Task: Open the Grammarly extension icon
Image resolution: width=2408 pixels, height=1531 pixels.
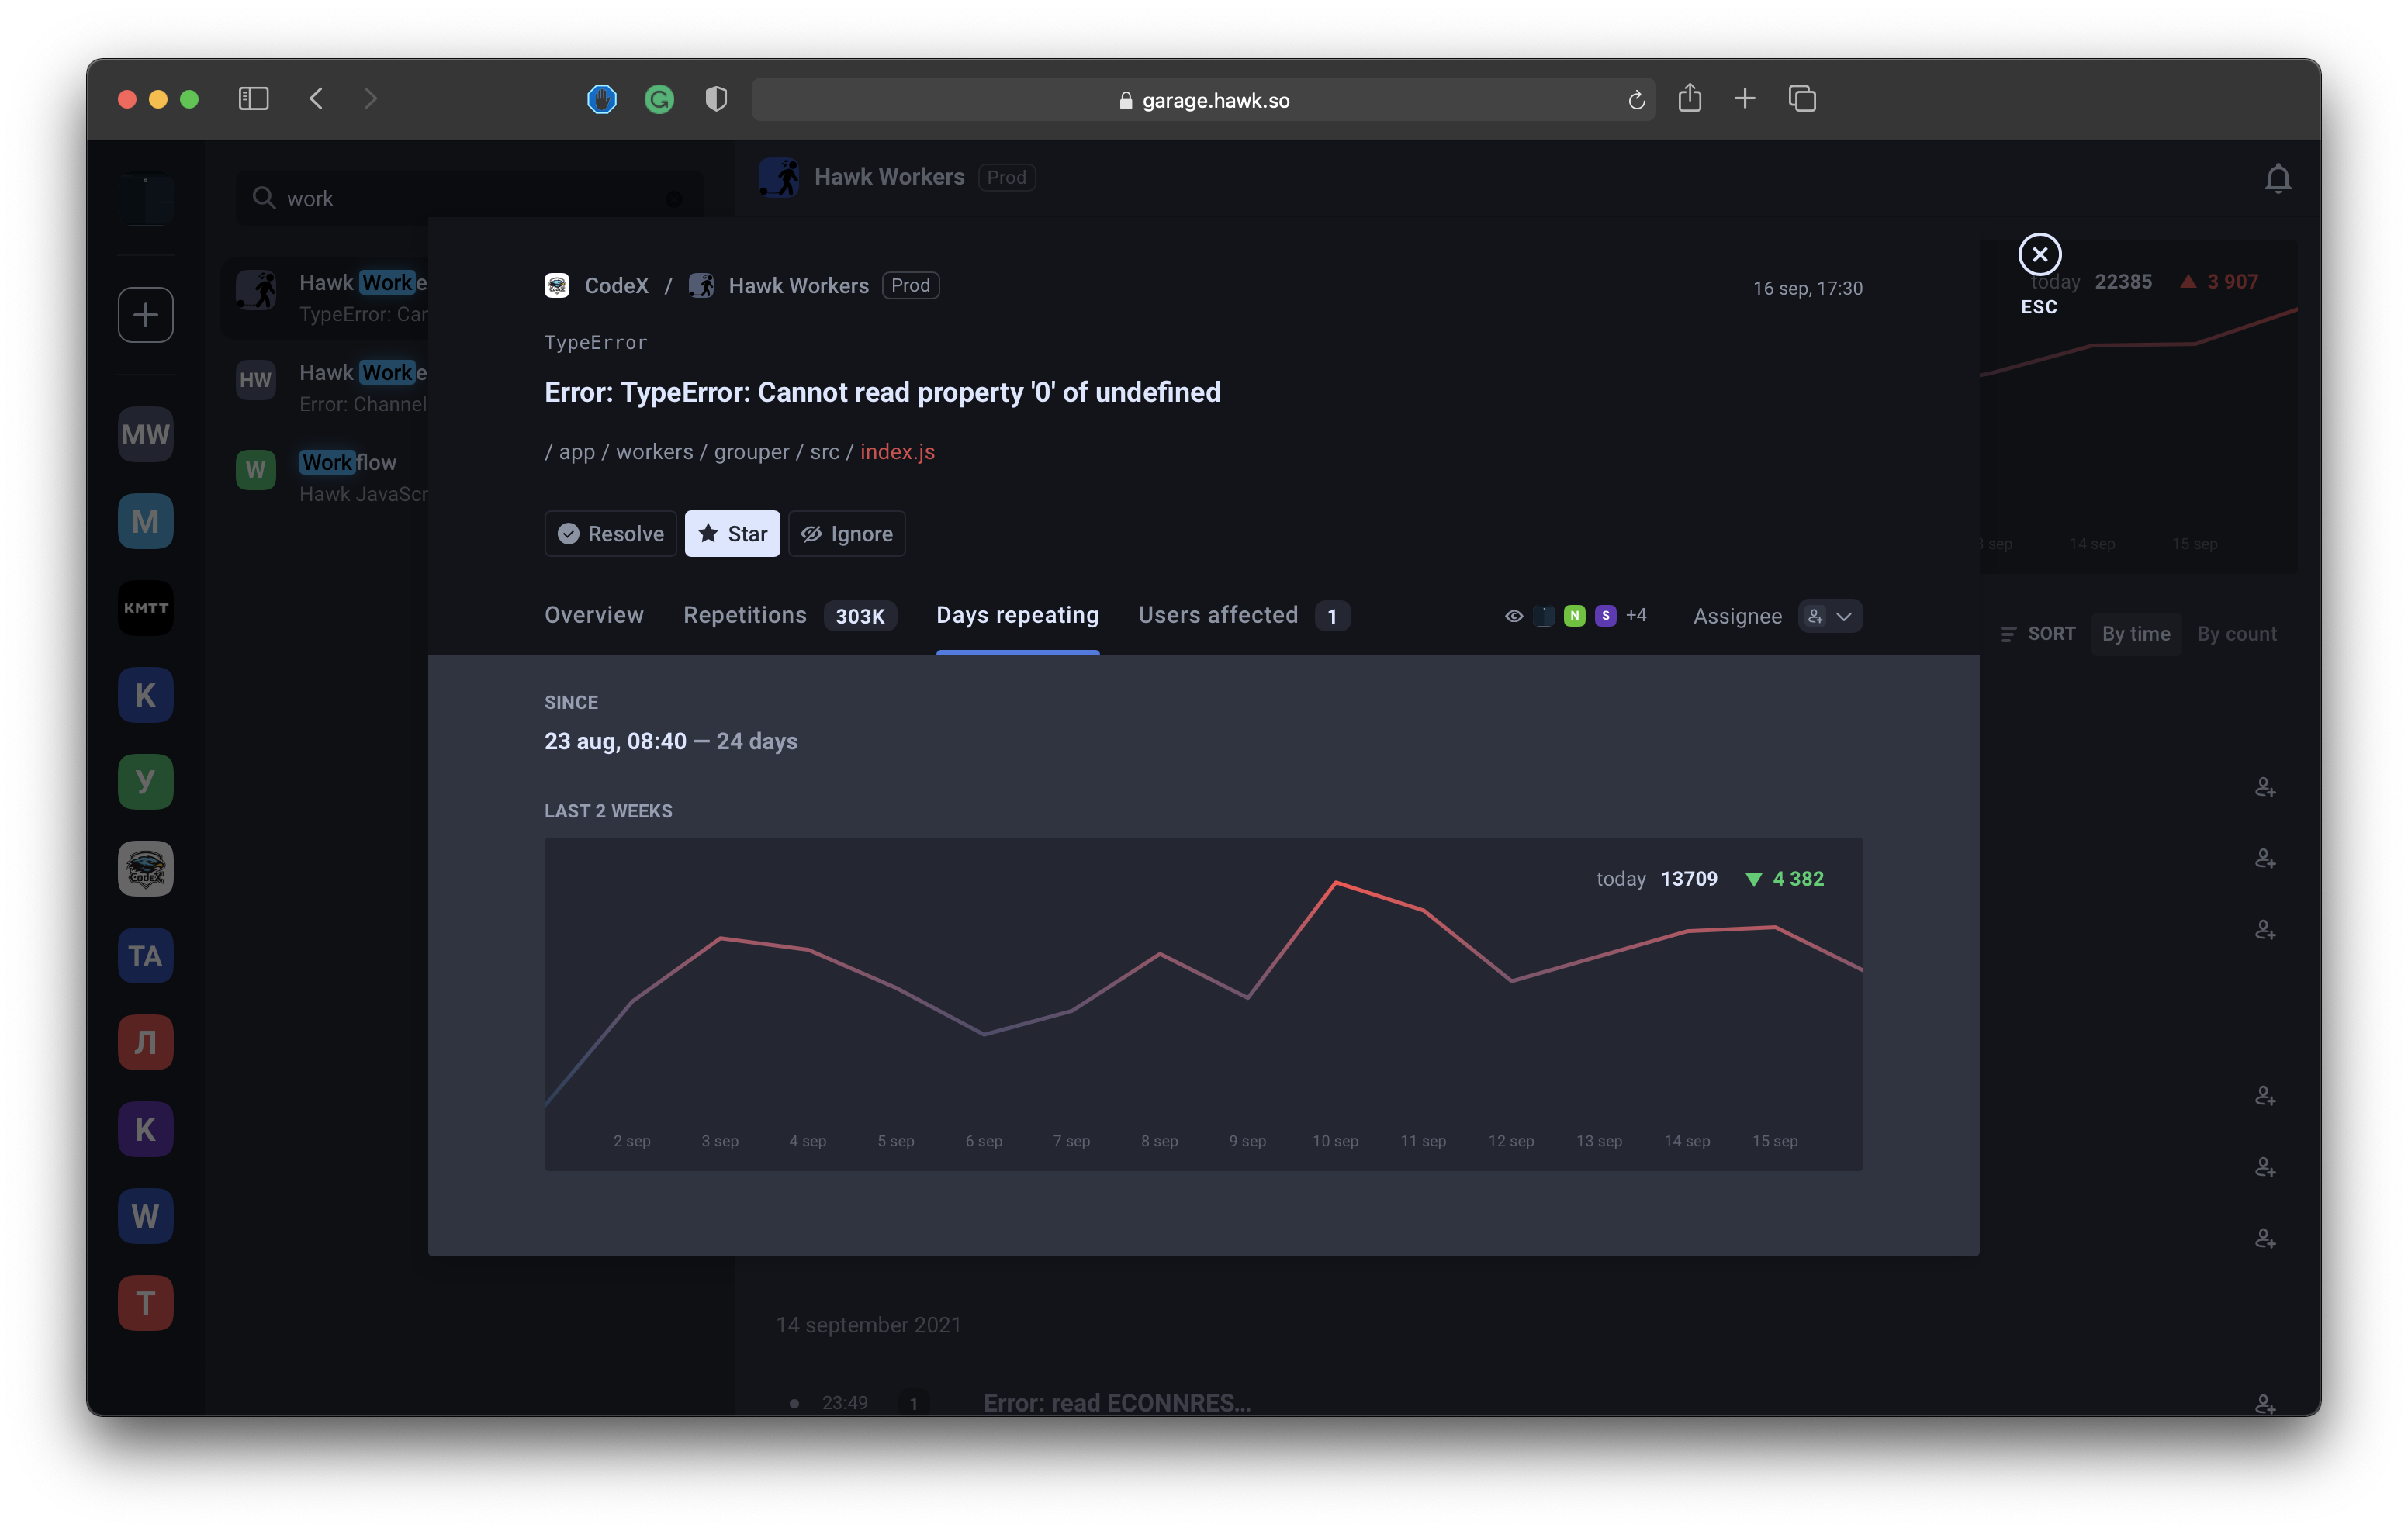Action: [659, 98]
